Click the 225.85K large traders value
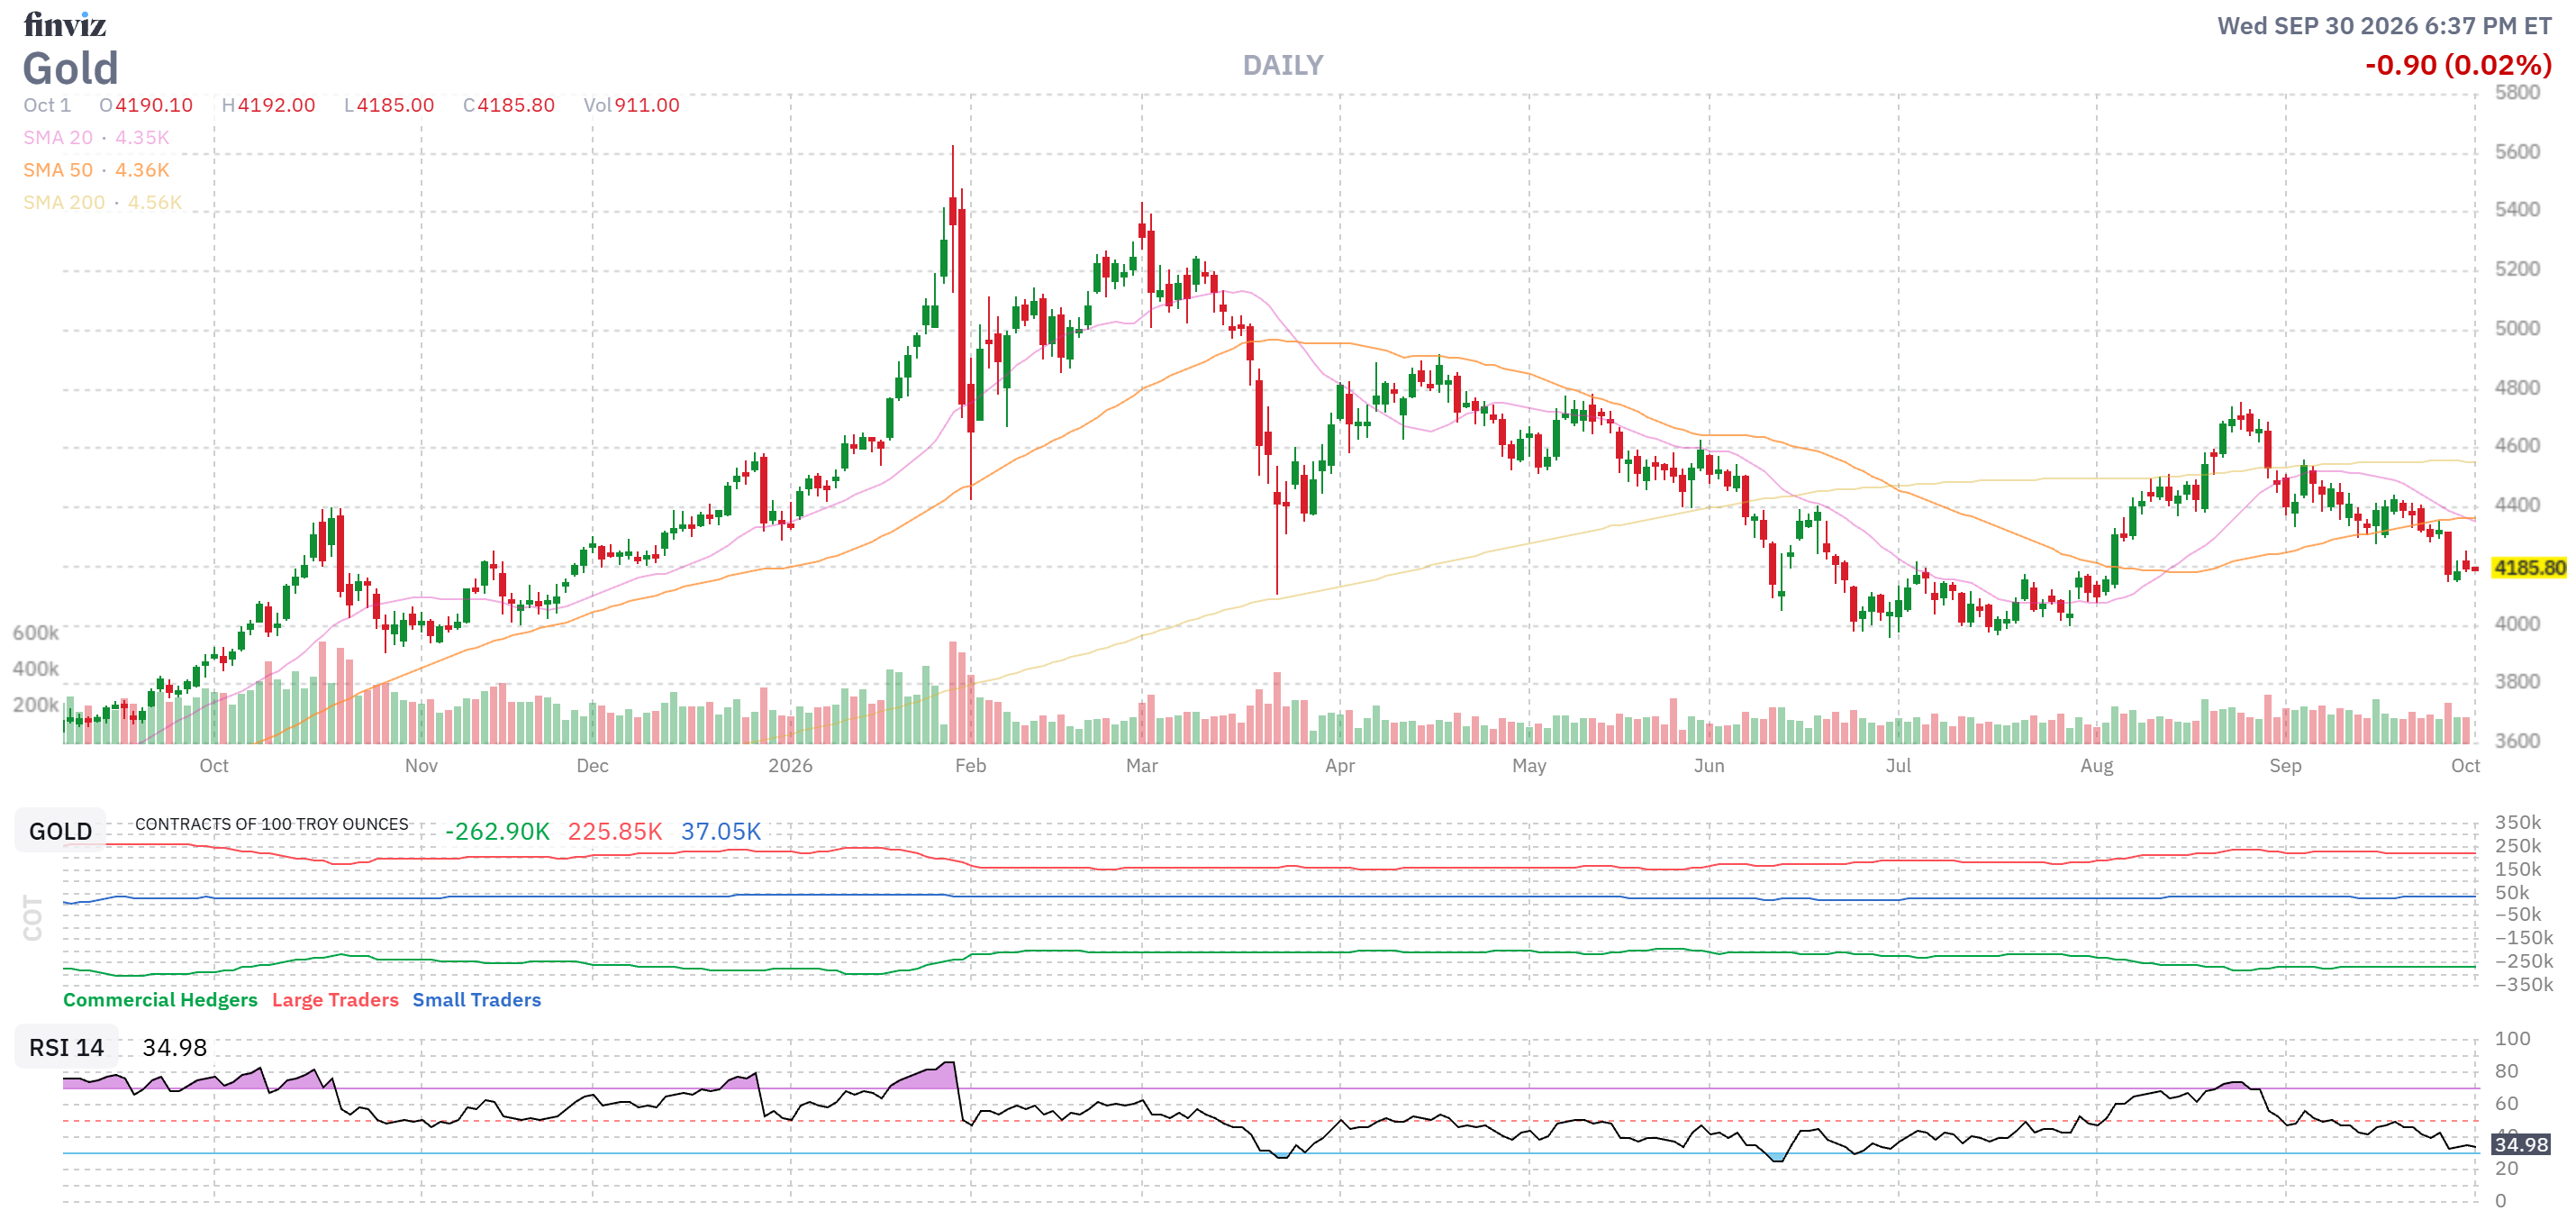The height and width of the screenshot is (1229, 2576). click(x=615, y=831)
